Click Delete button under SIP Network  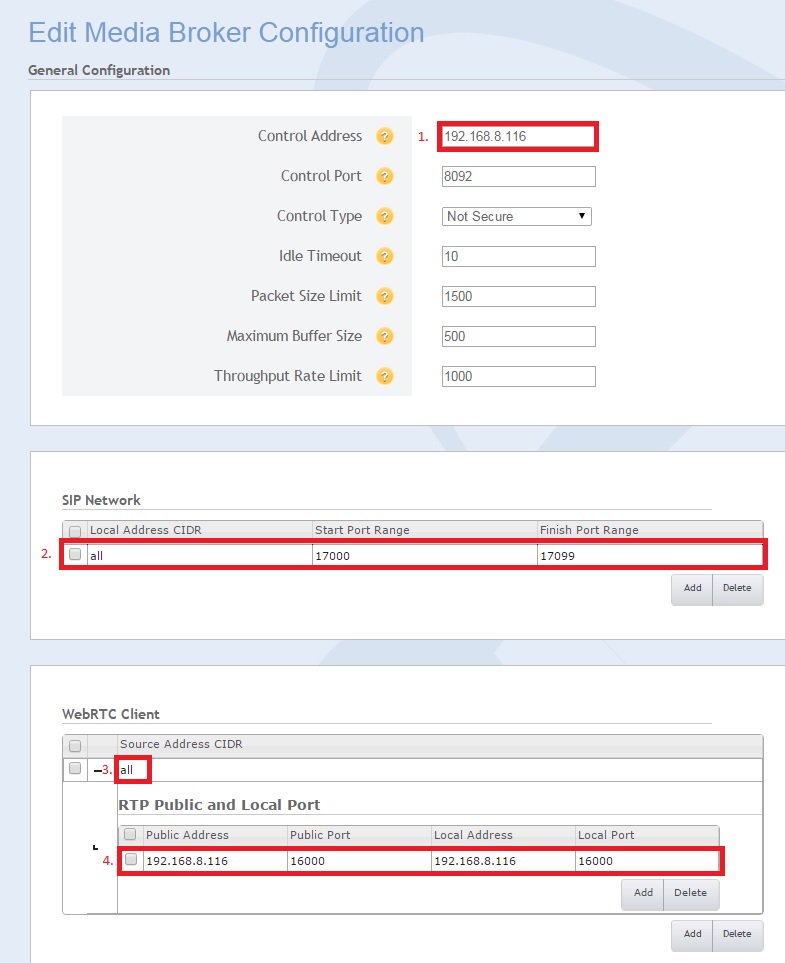[737, 588]
